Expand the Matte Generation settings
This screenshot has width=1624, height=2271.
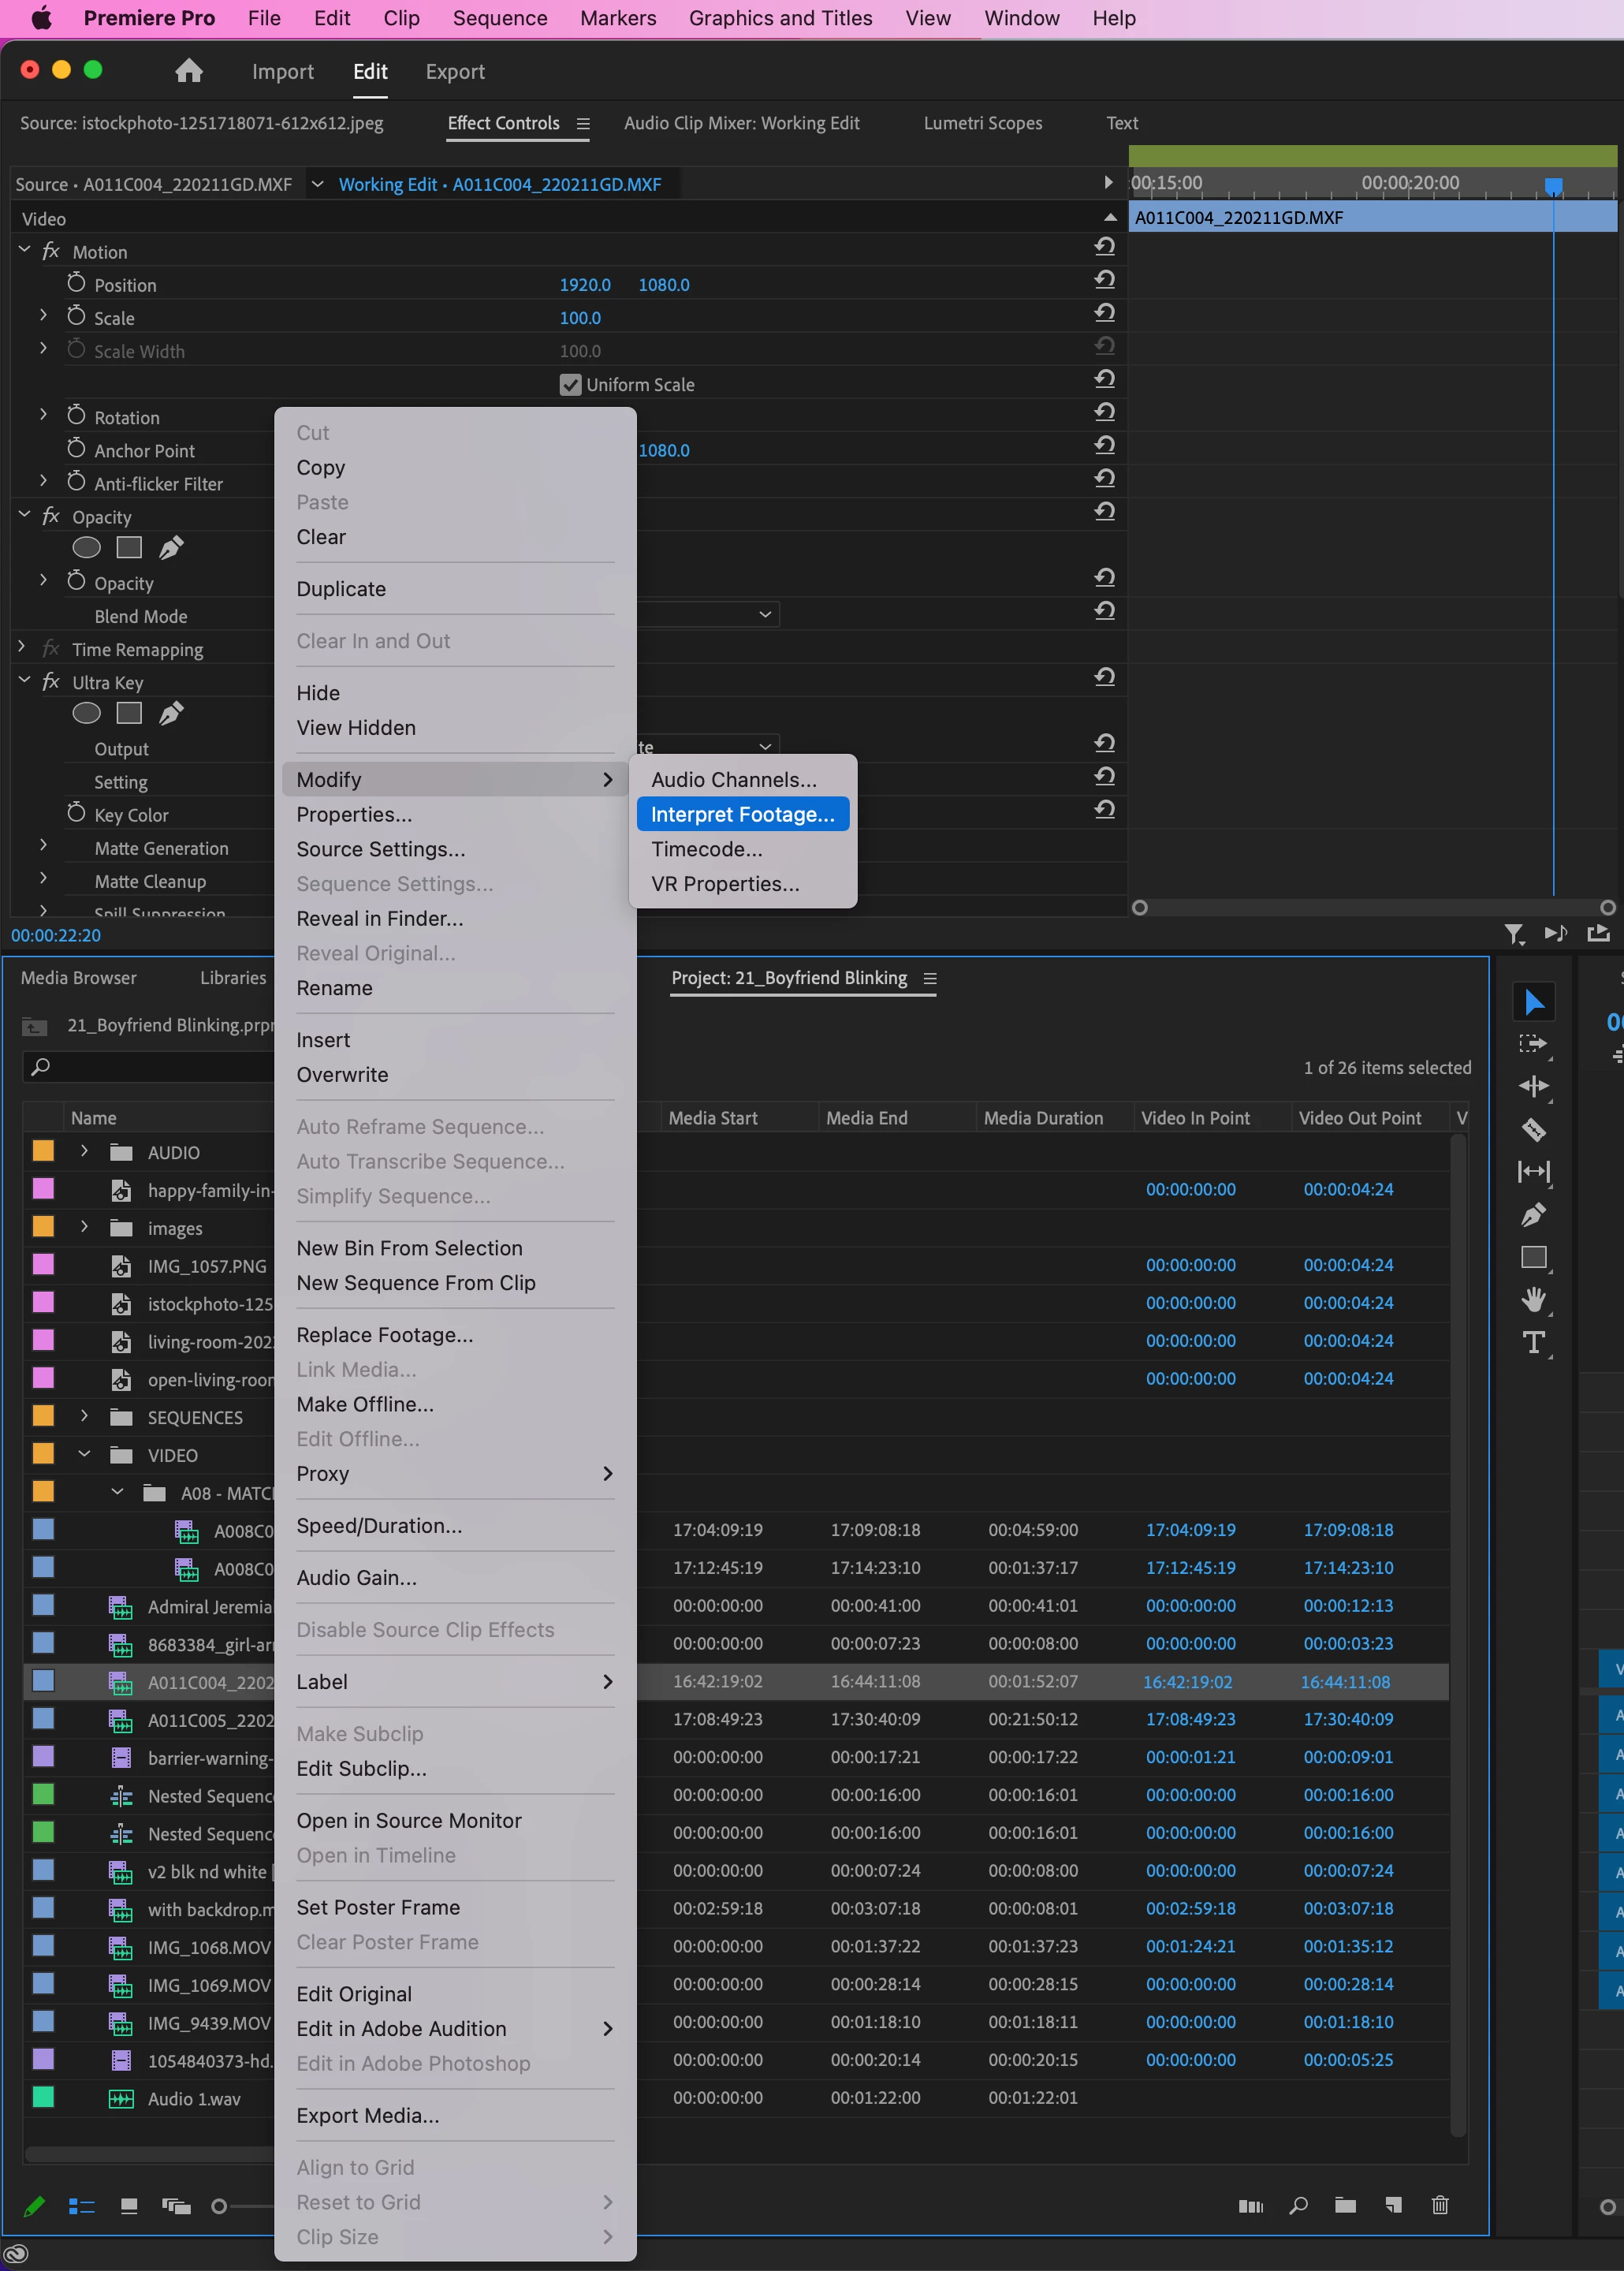[x=43, y=846]
